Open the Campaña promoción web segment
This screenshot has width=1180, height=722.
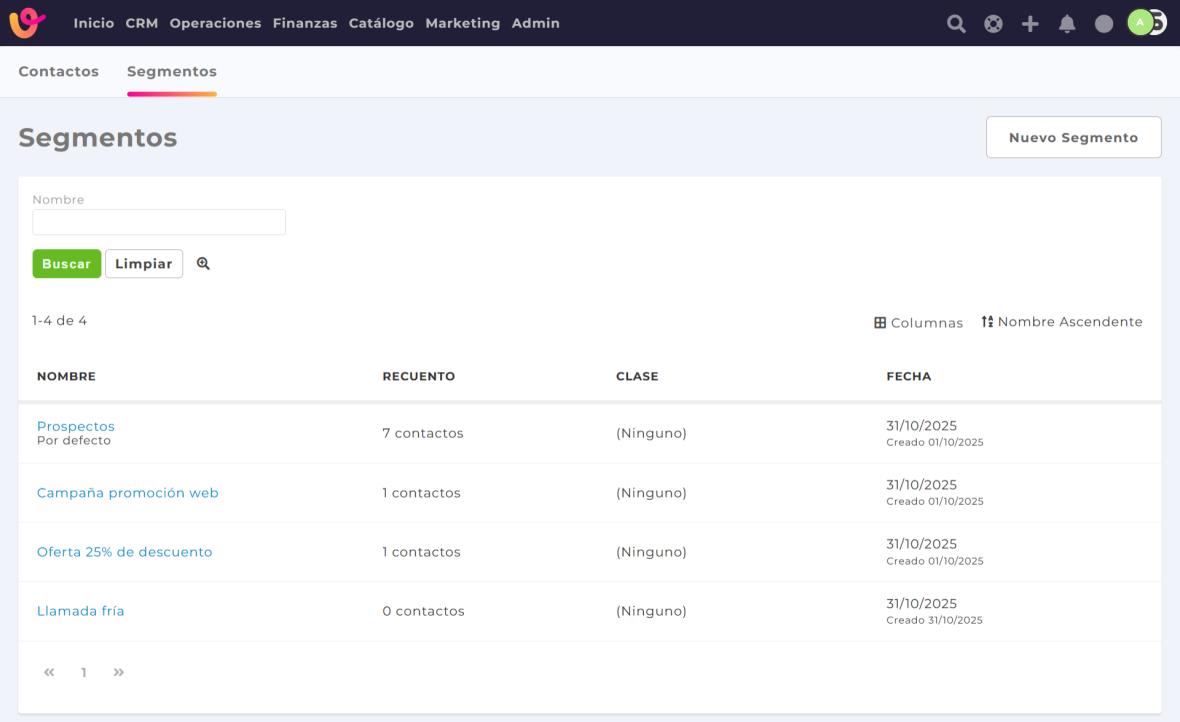click(x=128, y=493)
